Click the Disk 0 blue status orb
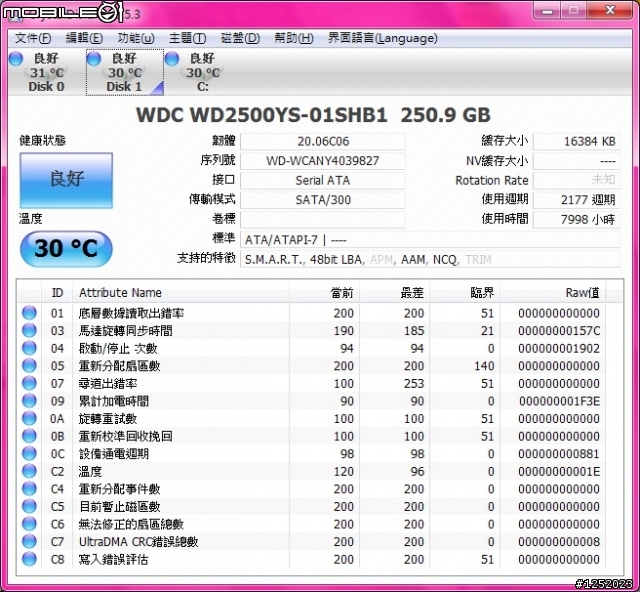Image resolution: width=640 pixels, height=592 pixels. [x=16, y=59]
